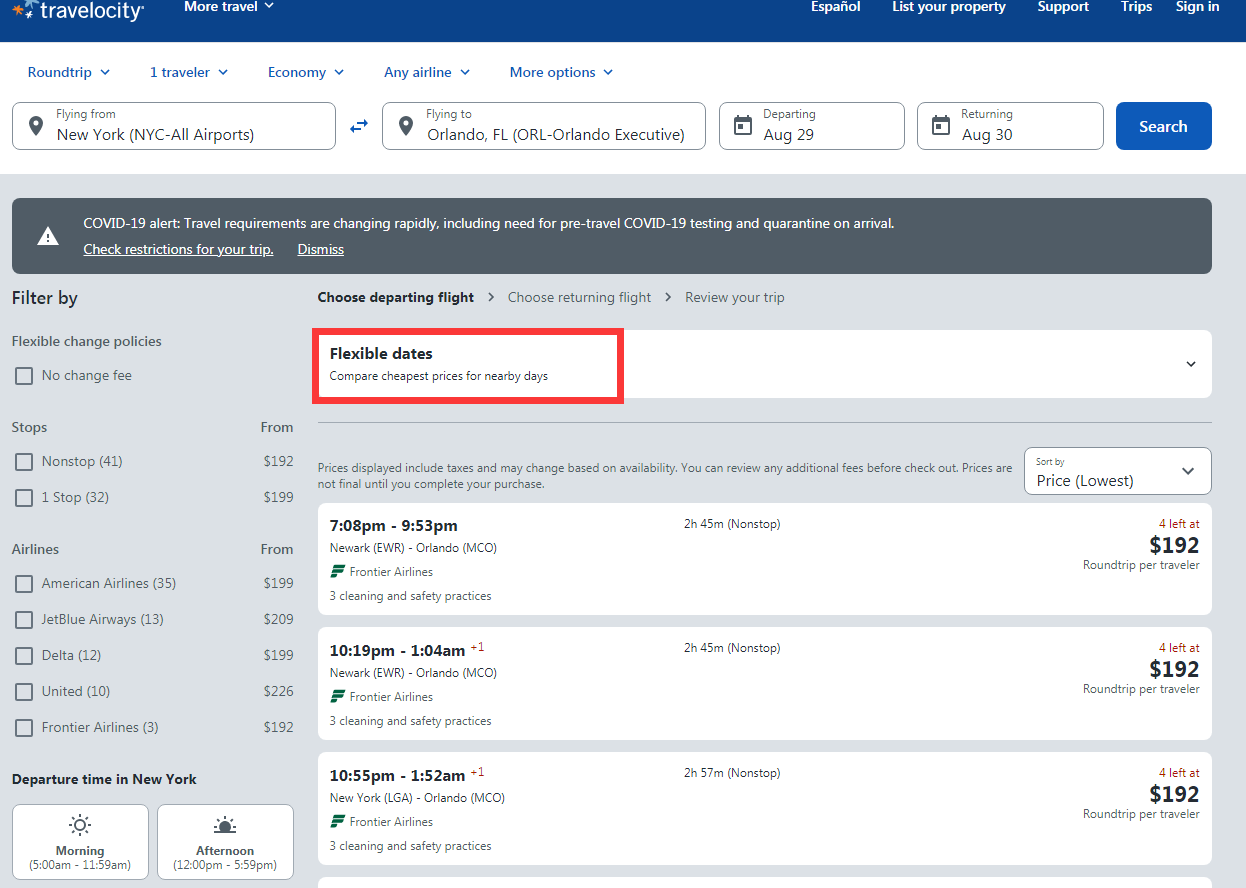The height and width of the screenshot is (888, 1246).
Task: Open the Economy cabin class dropdown
Action: [306, 72]
